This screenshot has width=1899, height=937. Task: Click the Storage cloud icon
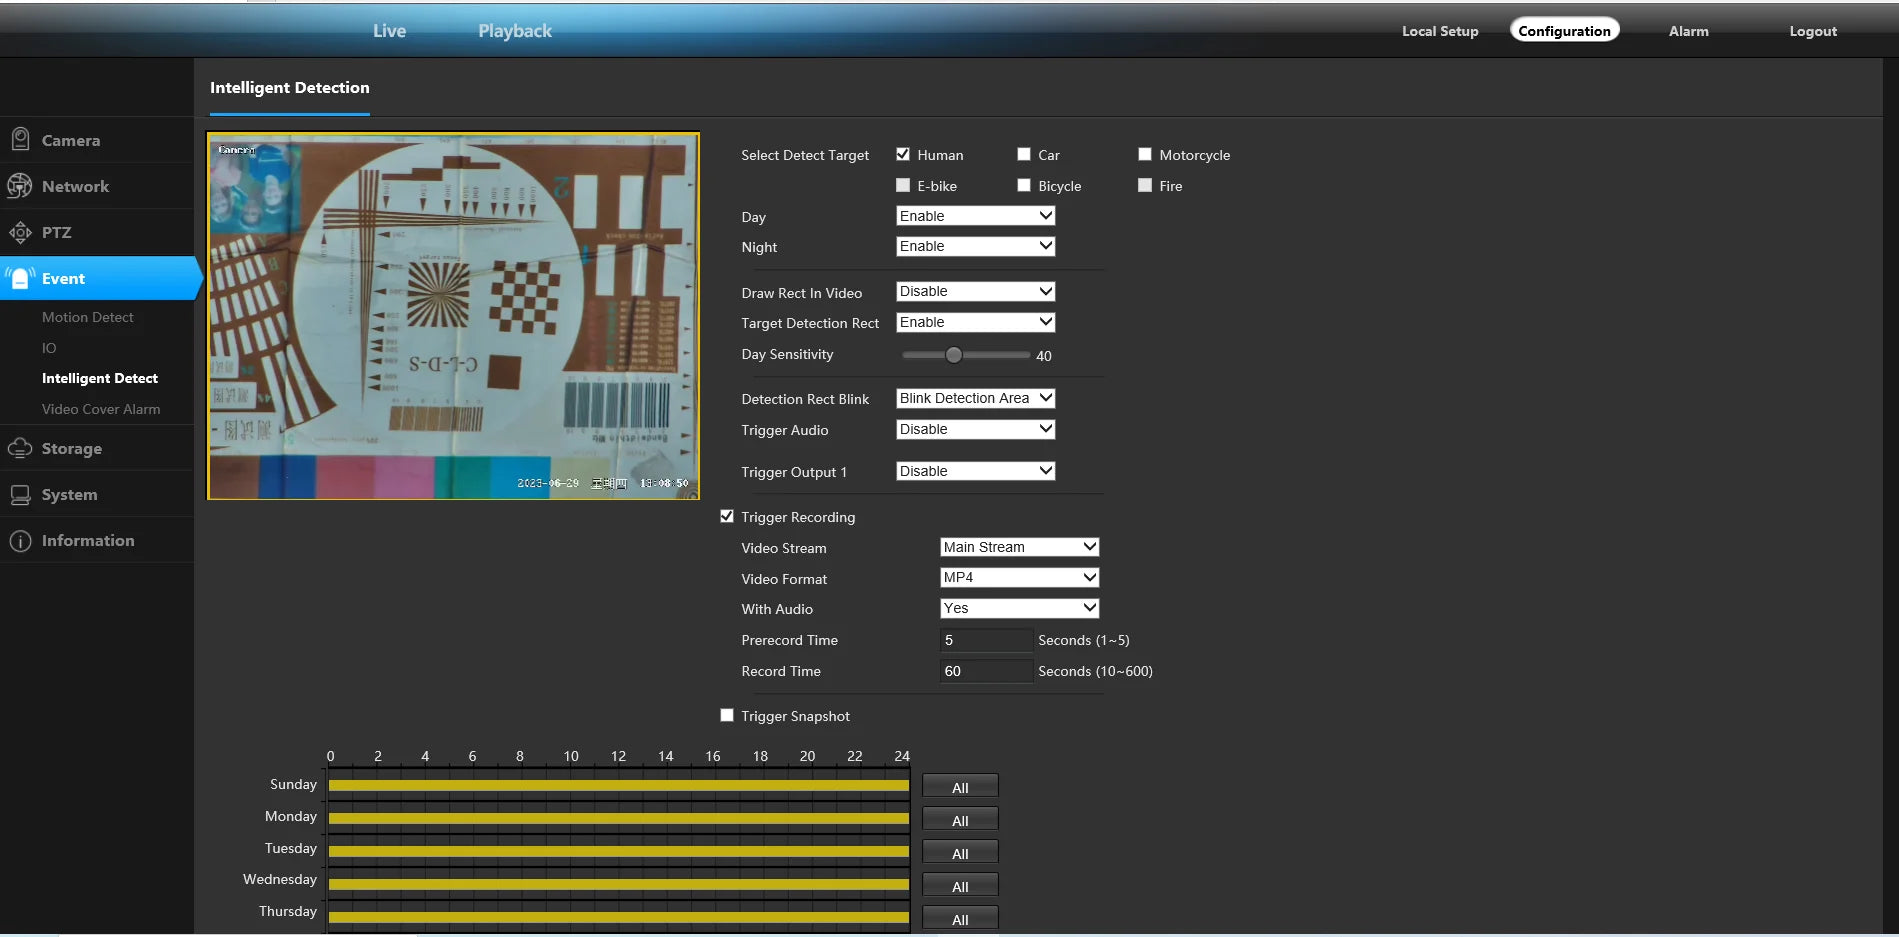click(20, 448)
